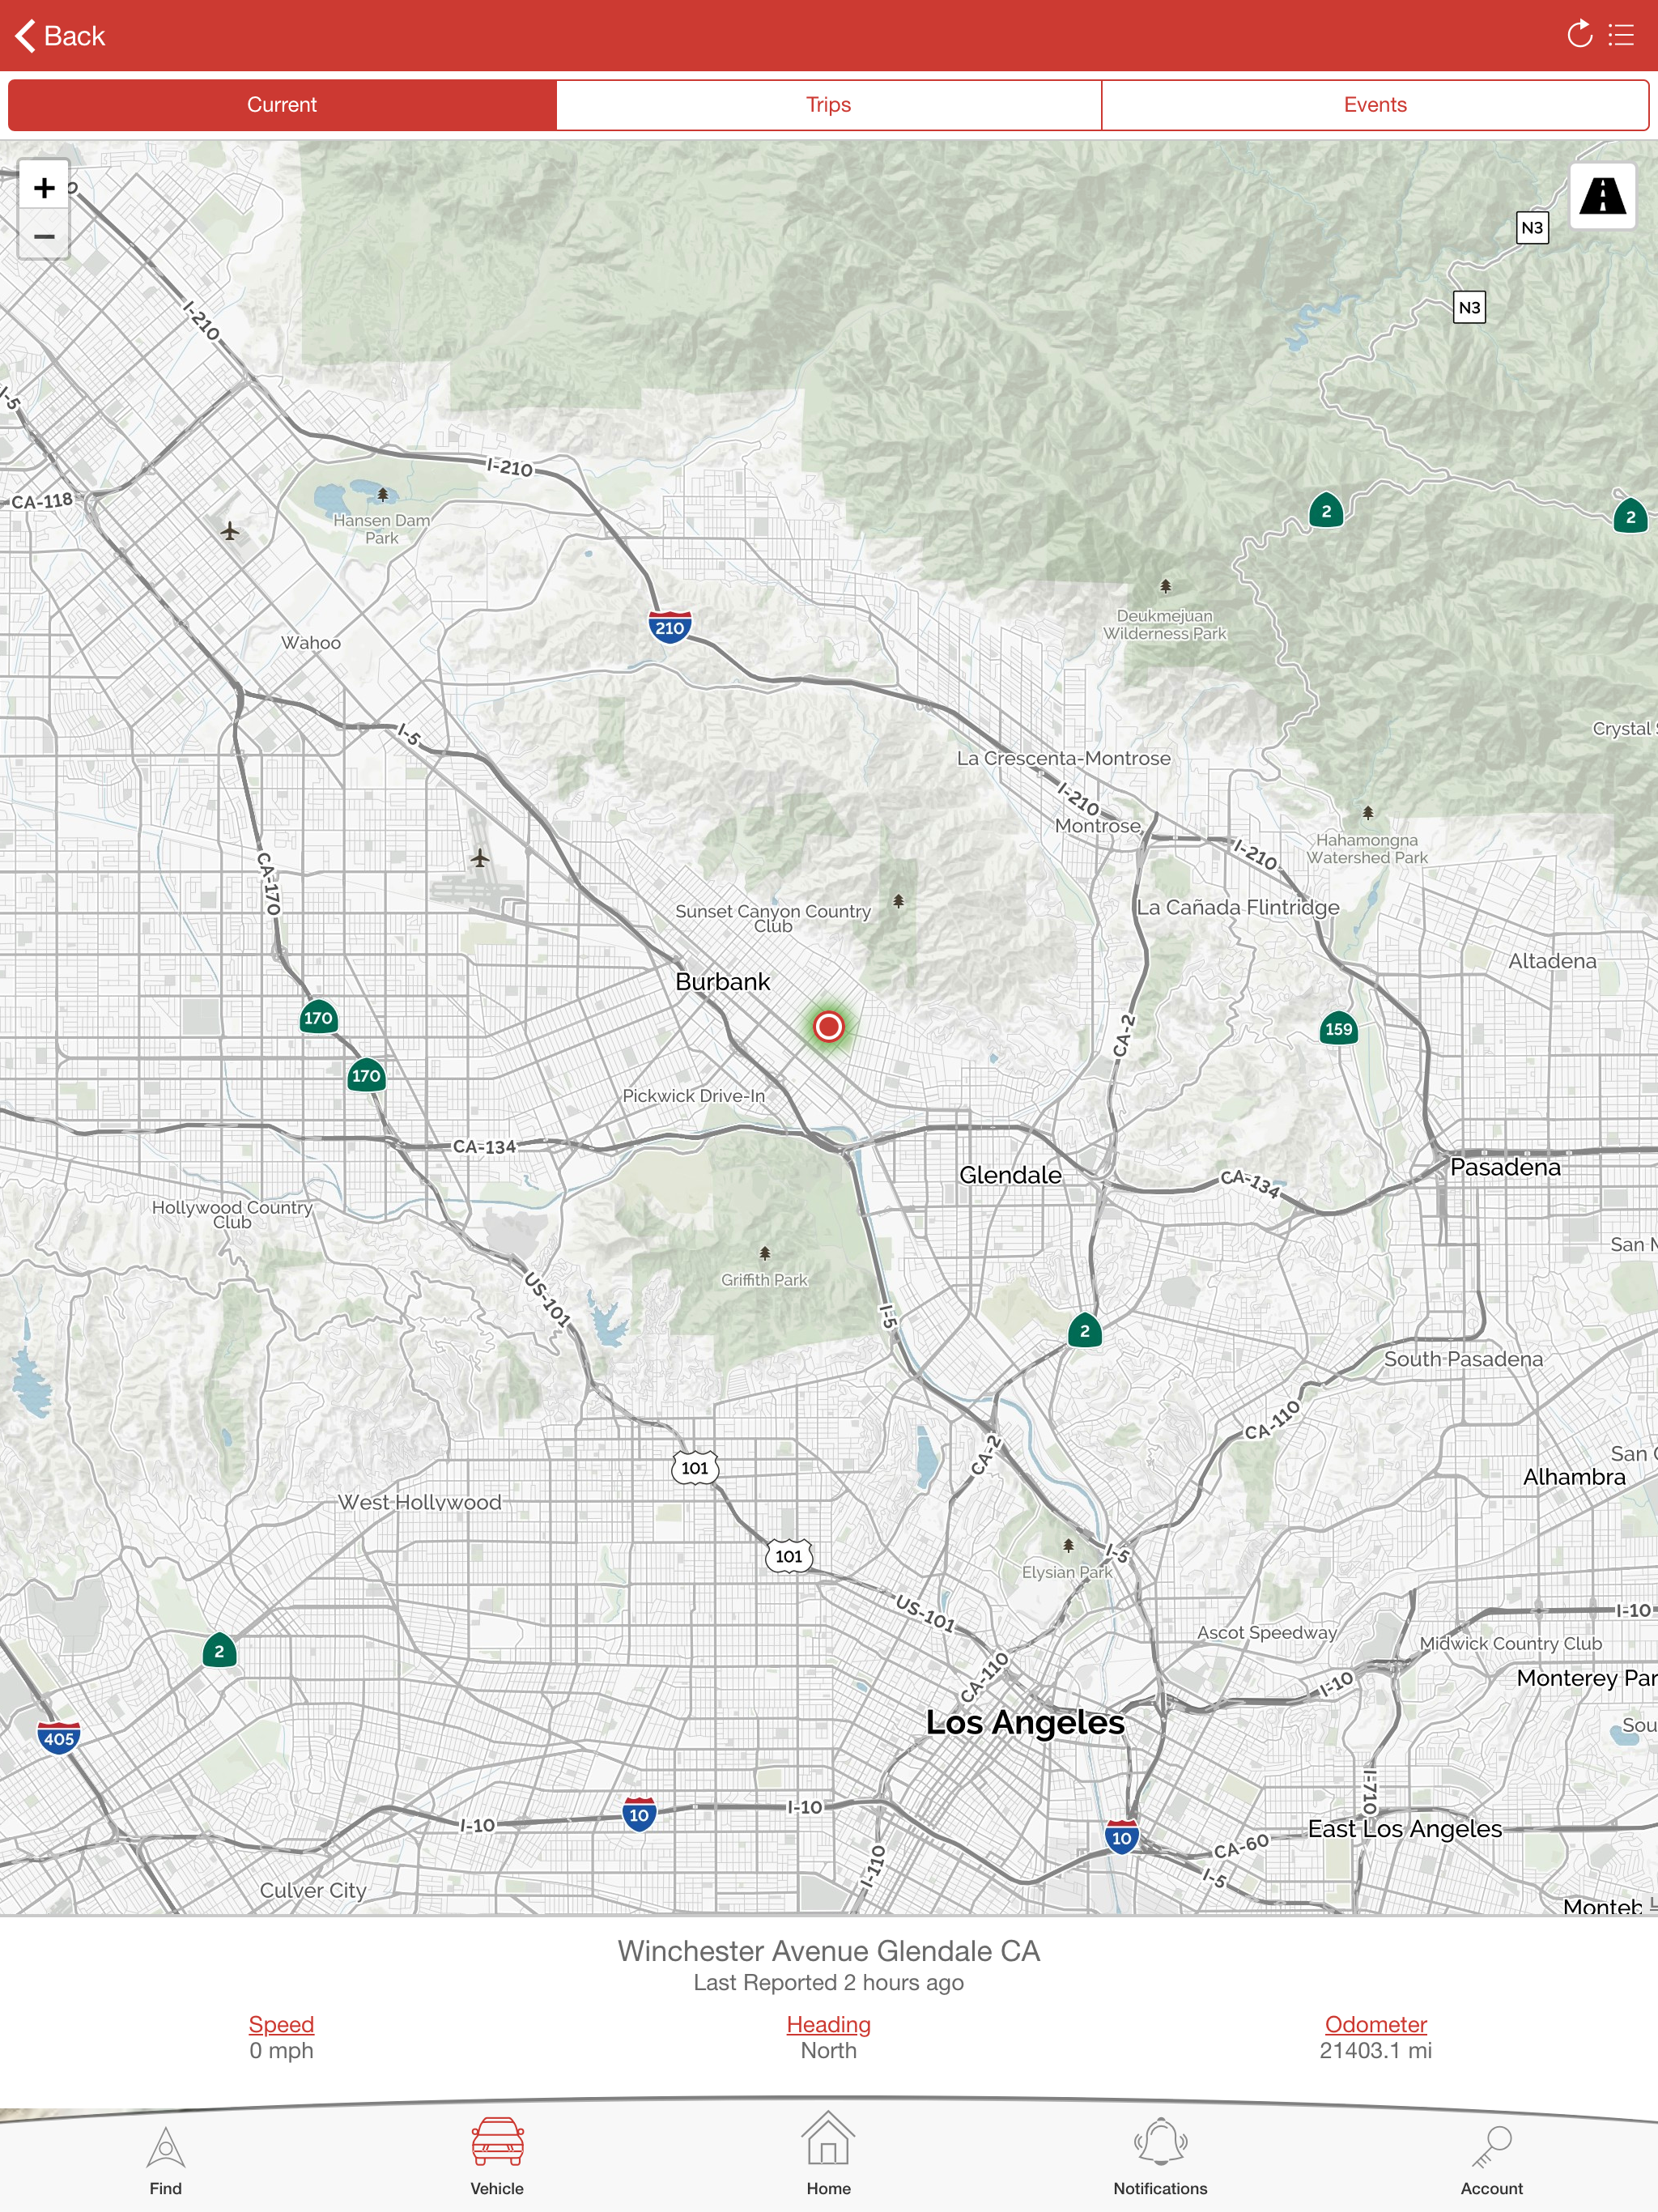Open the Notifications bell tab
Screen dimensions: 1658x2212
(x=1160, y=2158)
